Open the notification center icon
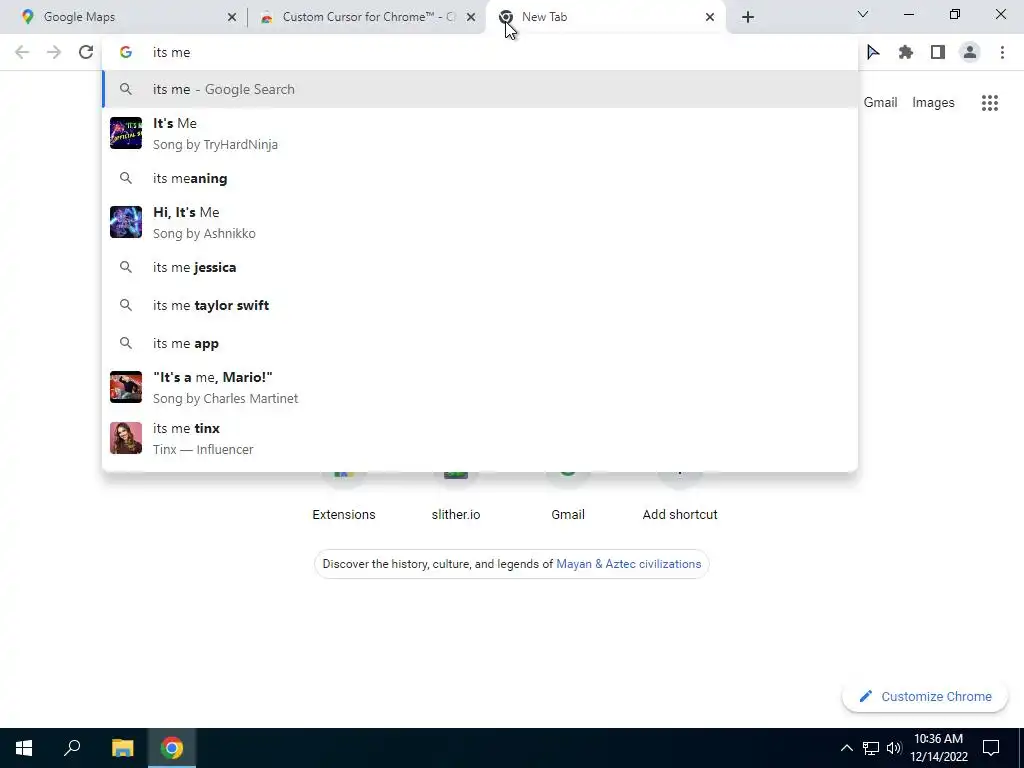The width and height of the screenshot is (1024, 768). pos(991,748)
